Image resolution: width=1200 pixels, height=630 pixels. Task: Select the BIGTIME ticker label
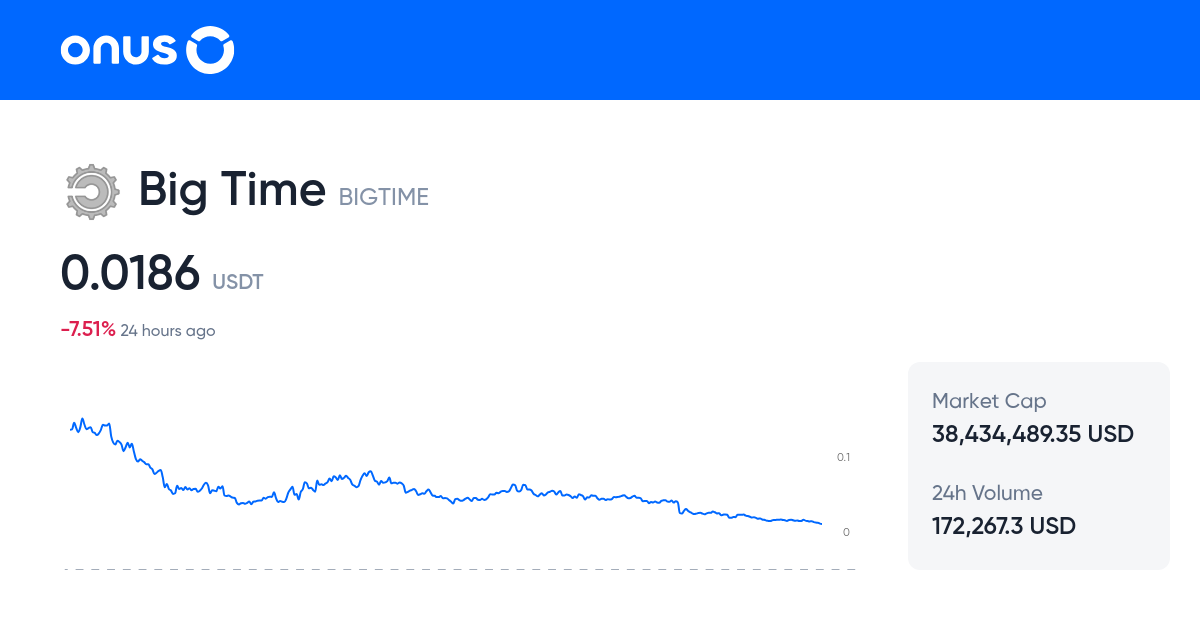click(x=383, y=197)
